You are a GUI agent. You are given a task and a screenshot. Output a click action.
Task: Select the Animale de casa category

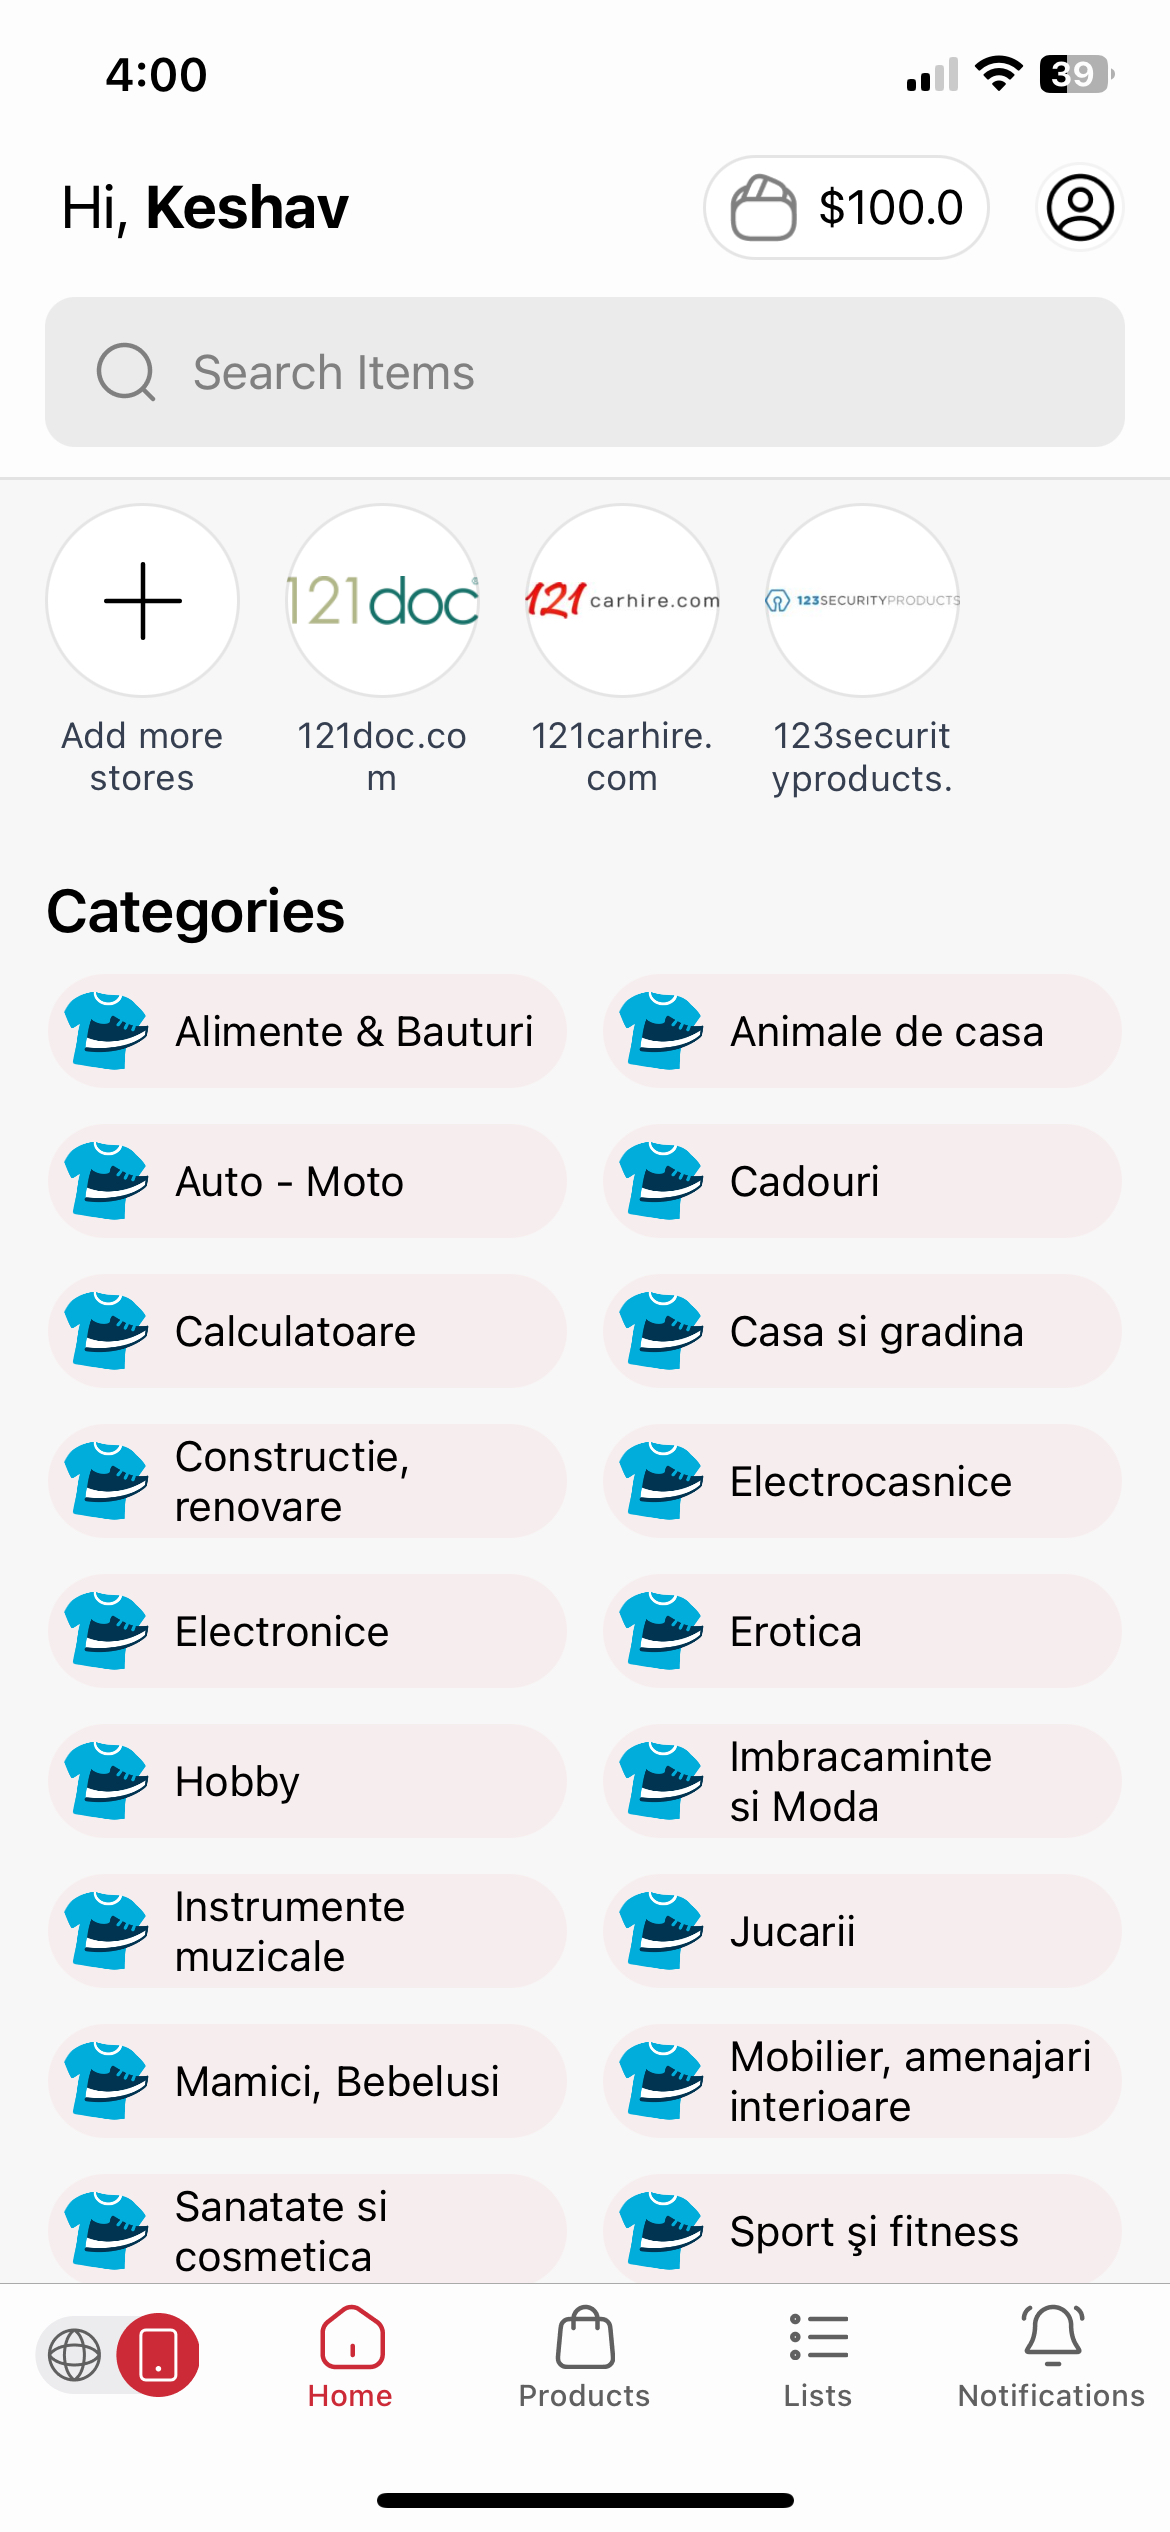click(x=862, y=1031)
